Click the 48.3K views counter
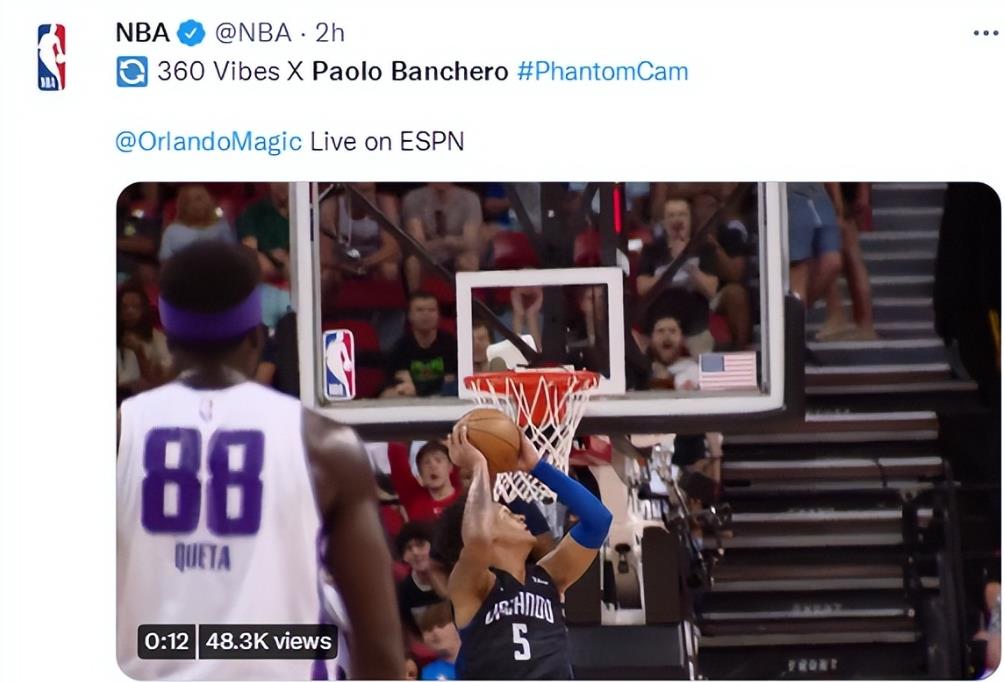 [x=269, y=641]
